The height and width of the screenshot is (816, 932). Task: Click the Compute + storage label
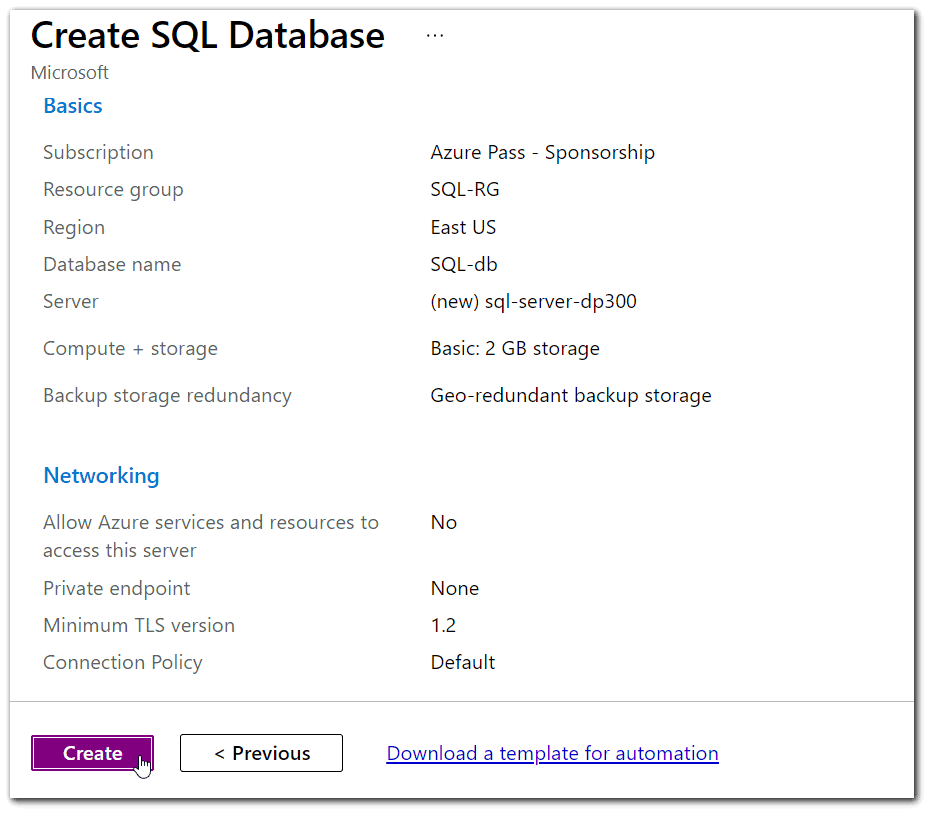[130, 349]
